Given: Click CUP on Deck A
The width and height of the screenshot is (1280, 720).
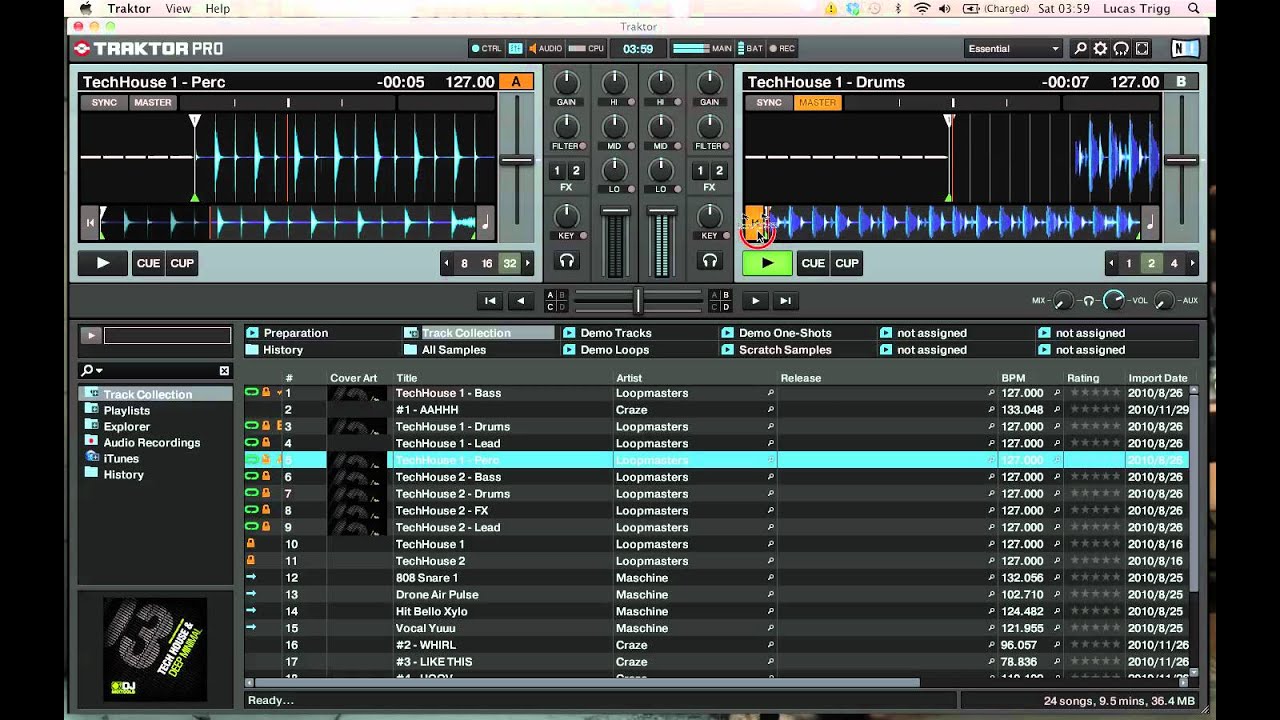Looking at the screenshot, I should pyautogui.click(x=182, y=263).
